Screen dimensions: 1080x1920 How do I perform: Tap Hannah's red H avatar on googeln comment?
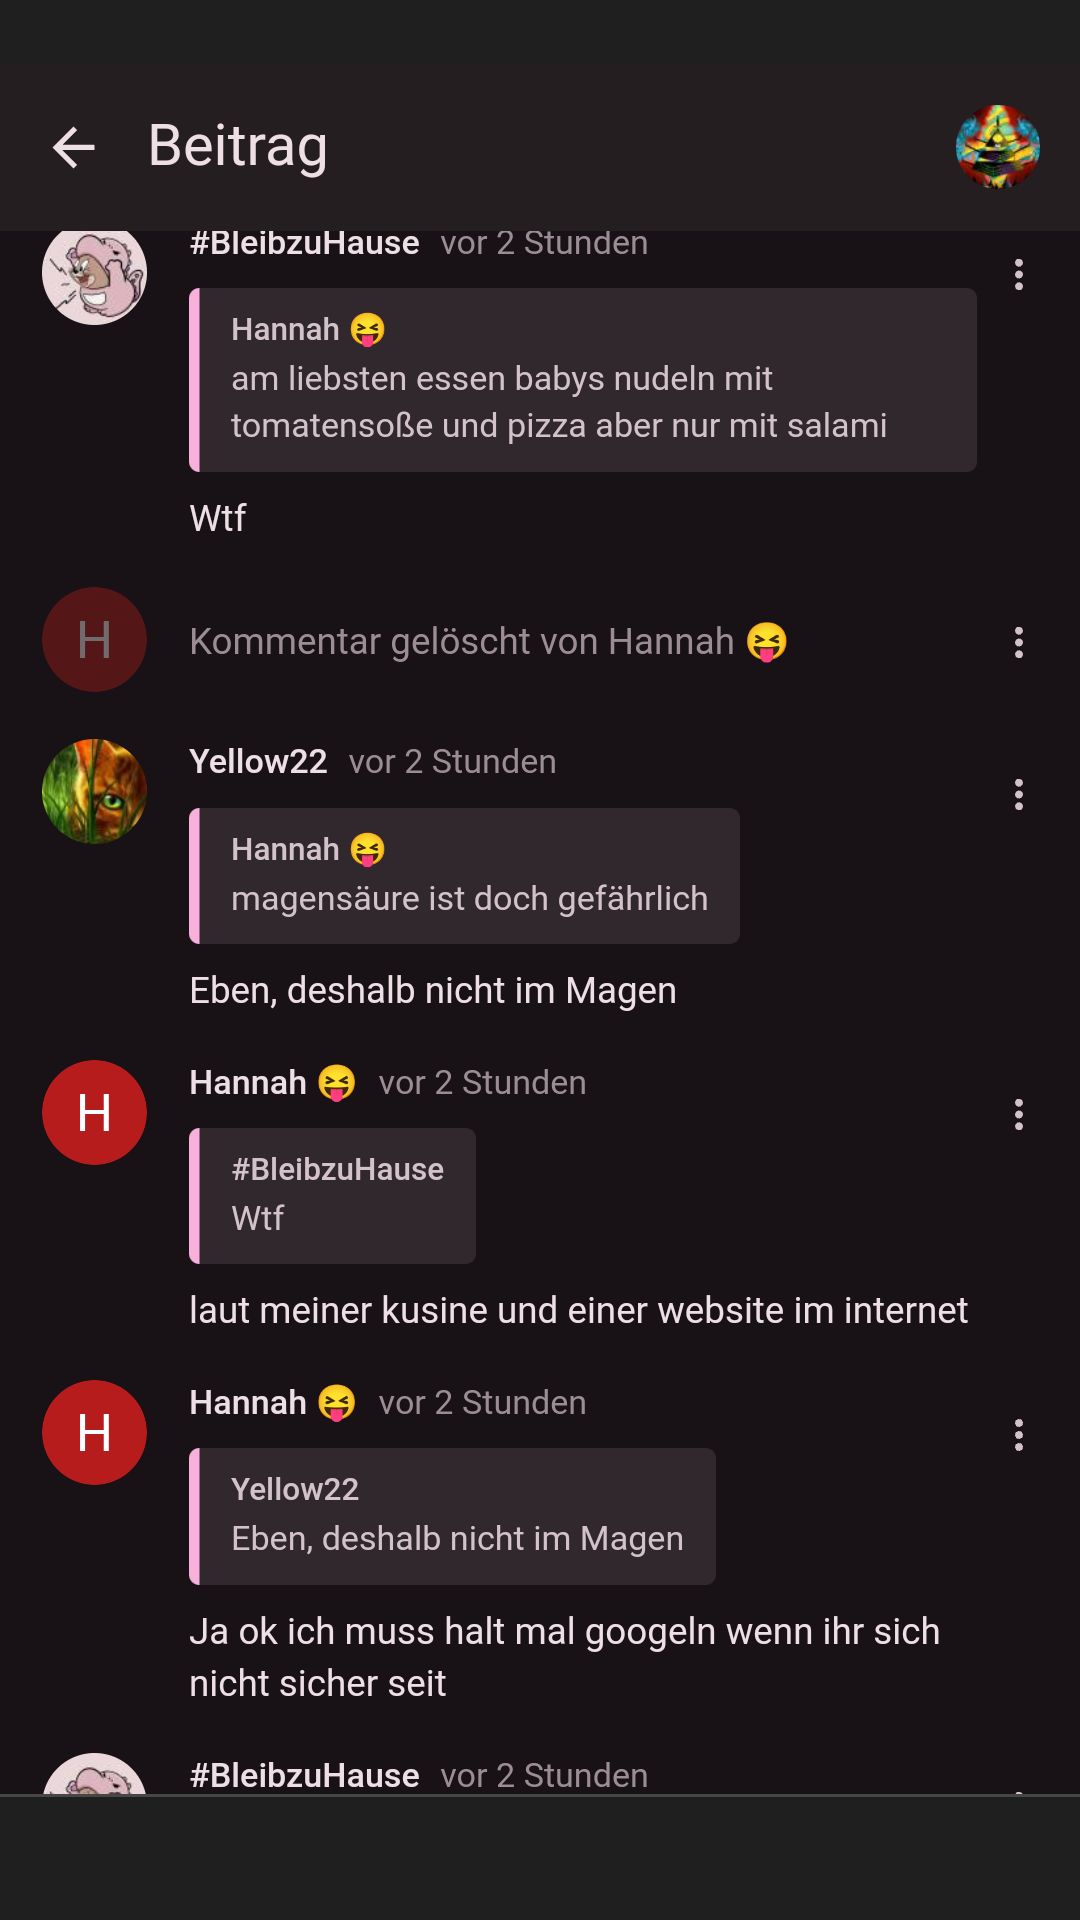tap(94, 1432)
